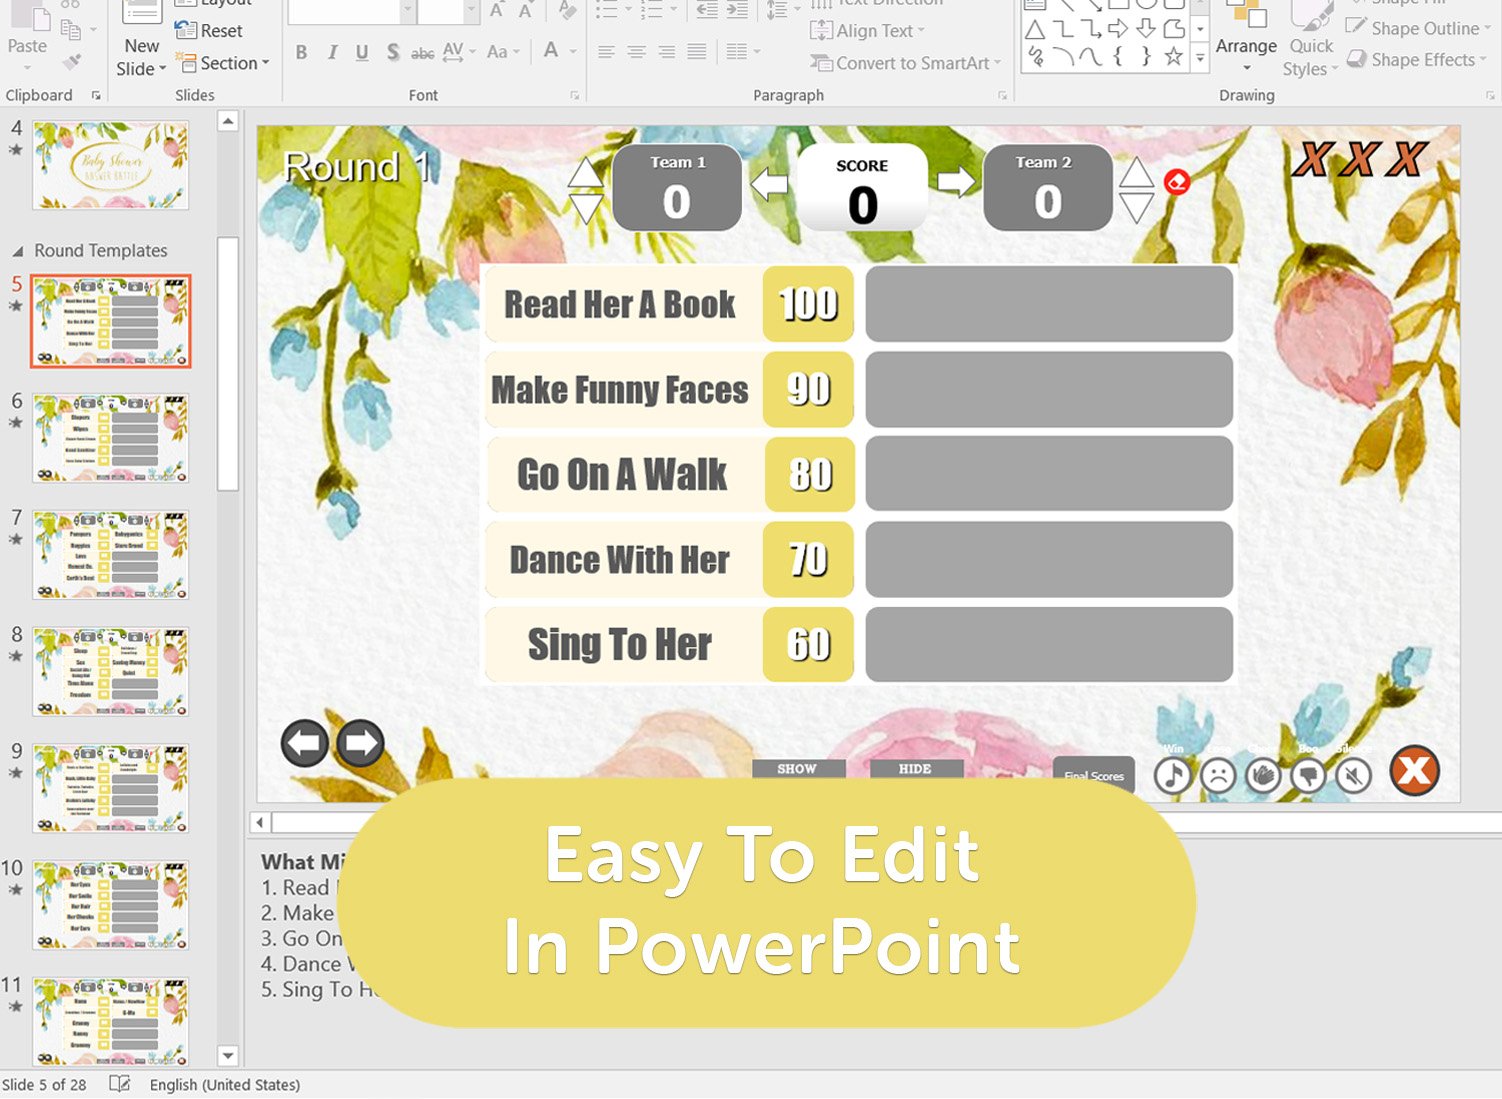Viewport: 1502px width, 1099px height.
Task: Click the red reset icon beside Team 2
Action: point(1177,182)
